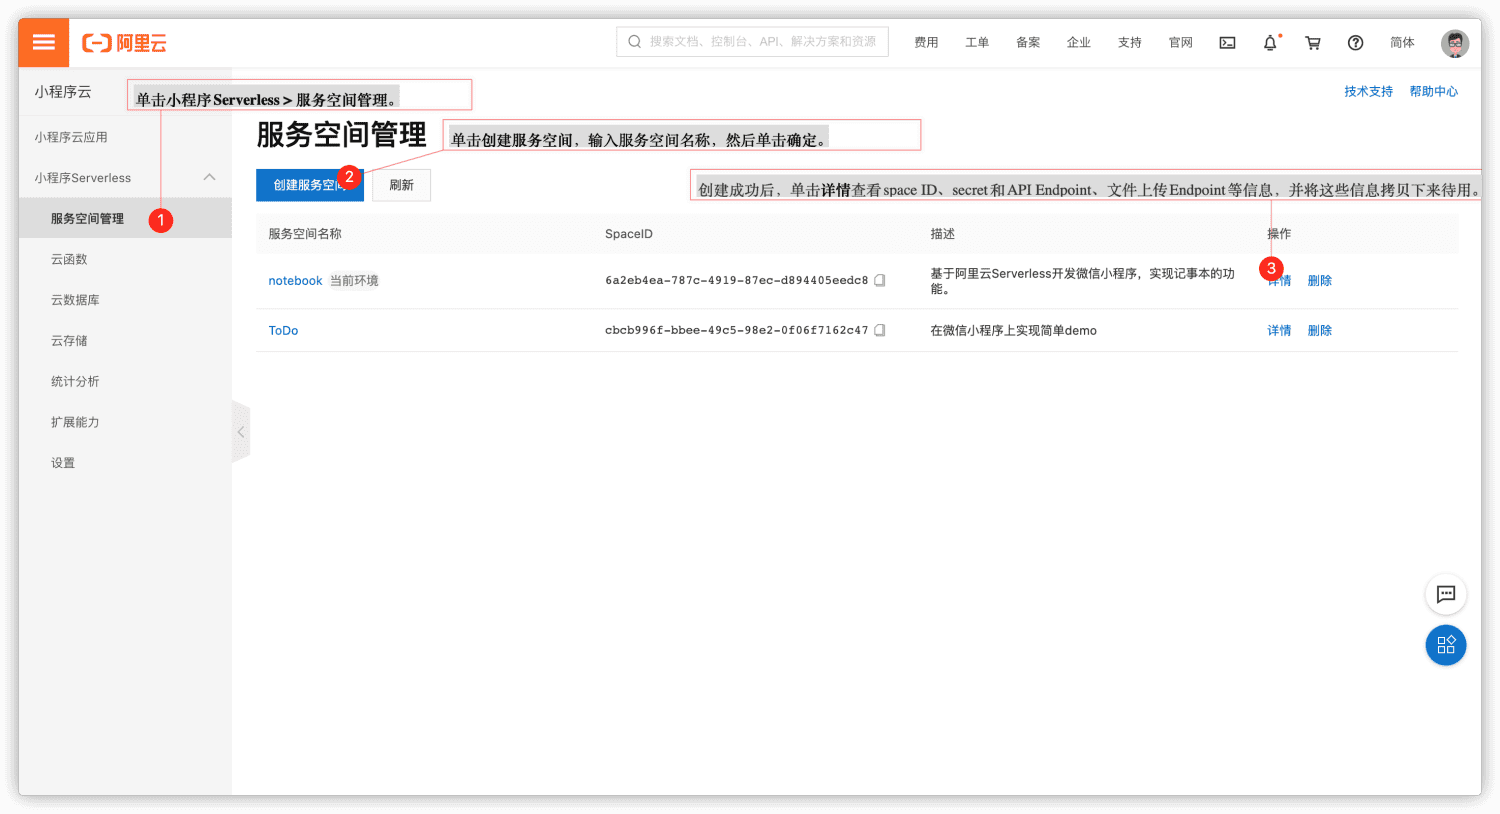Open the hamburger main menu

pos(44,43)
